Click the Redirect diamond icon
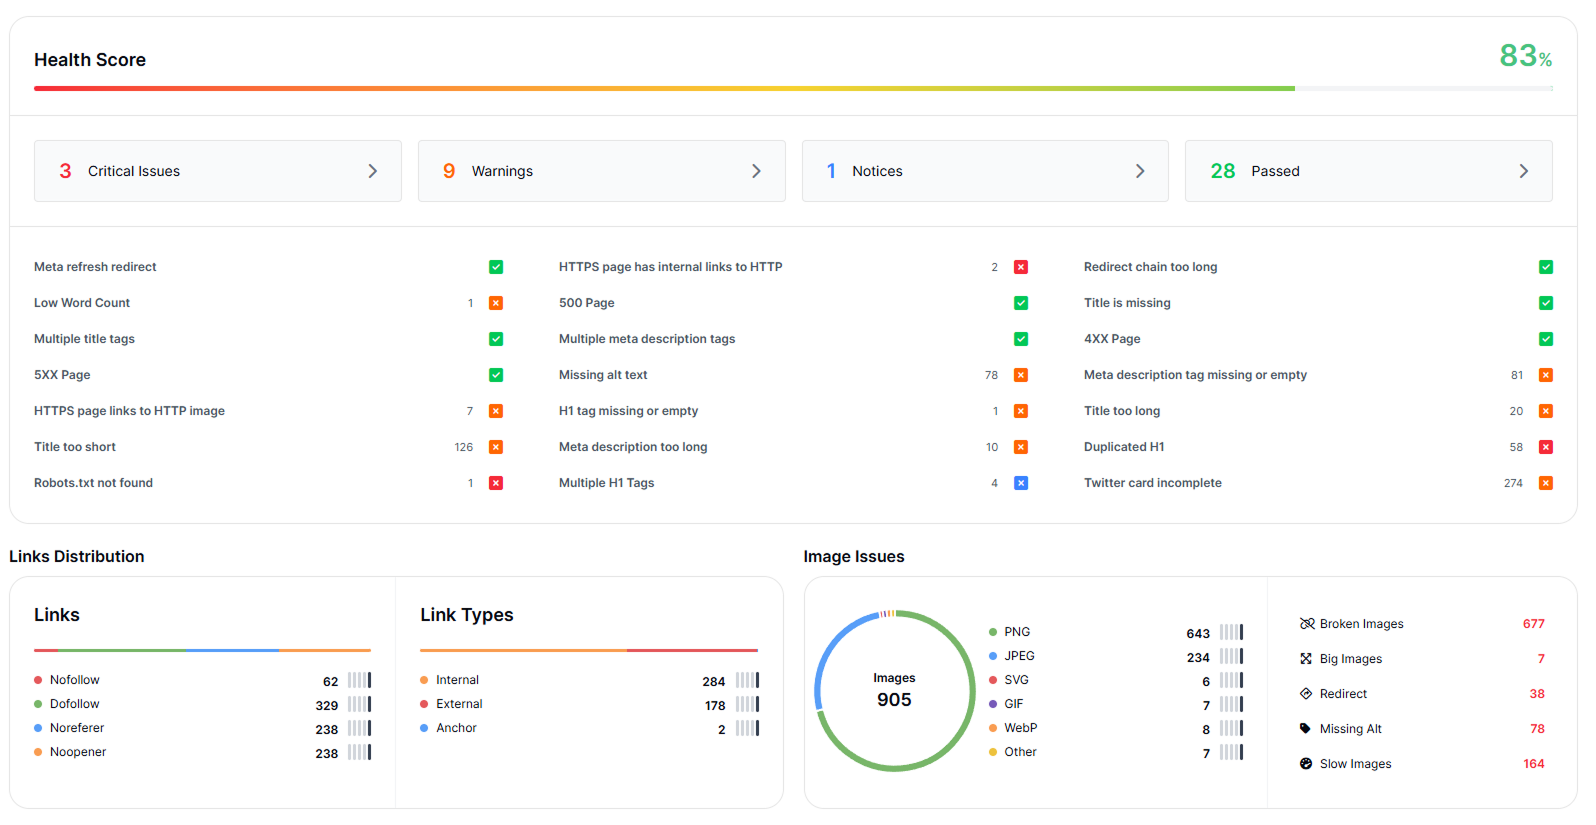1596x825 pixels. pyautogui.click(x=1305, y=694)
